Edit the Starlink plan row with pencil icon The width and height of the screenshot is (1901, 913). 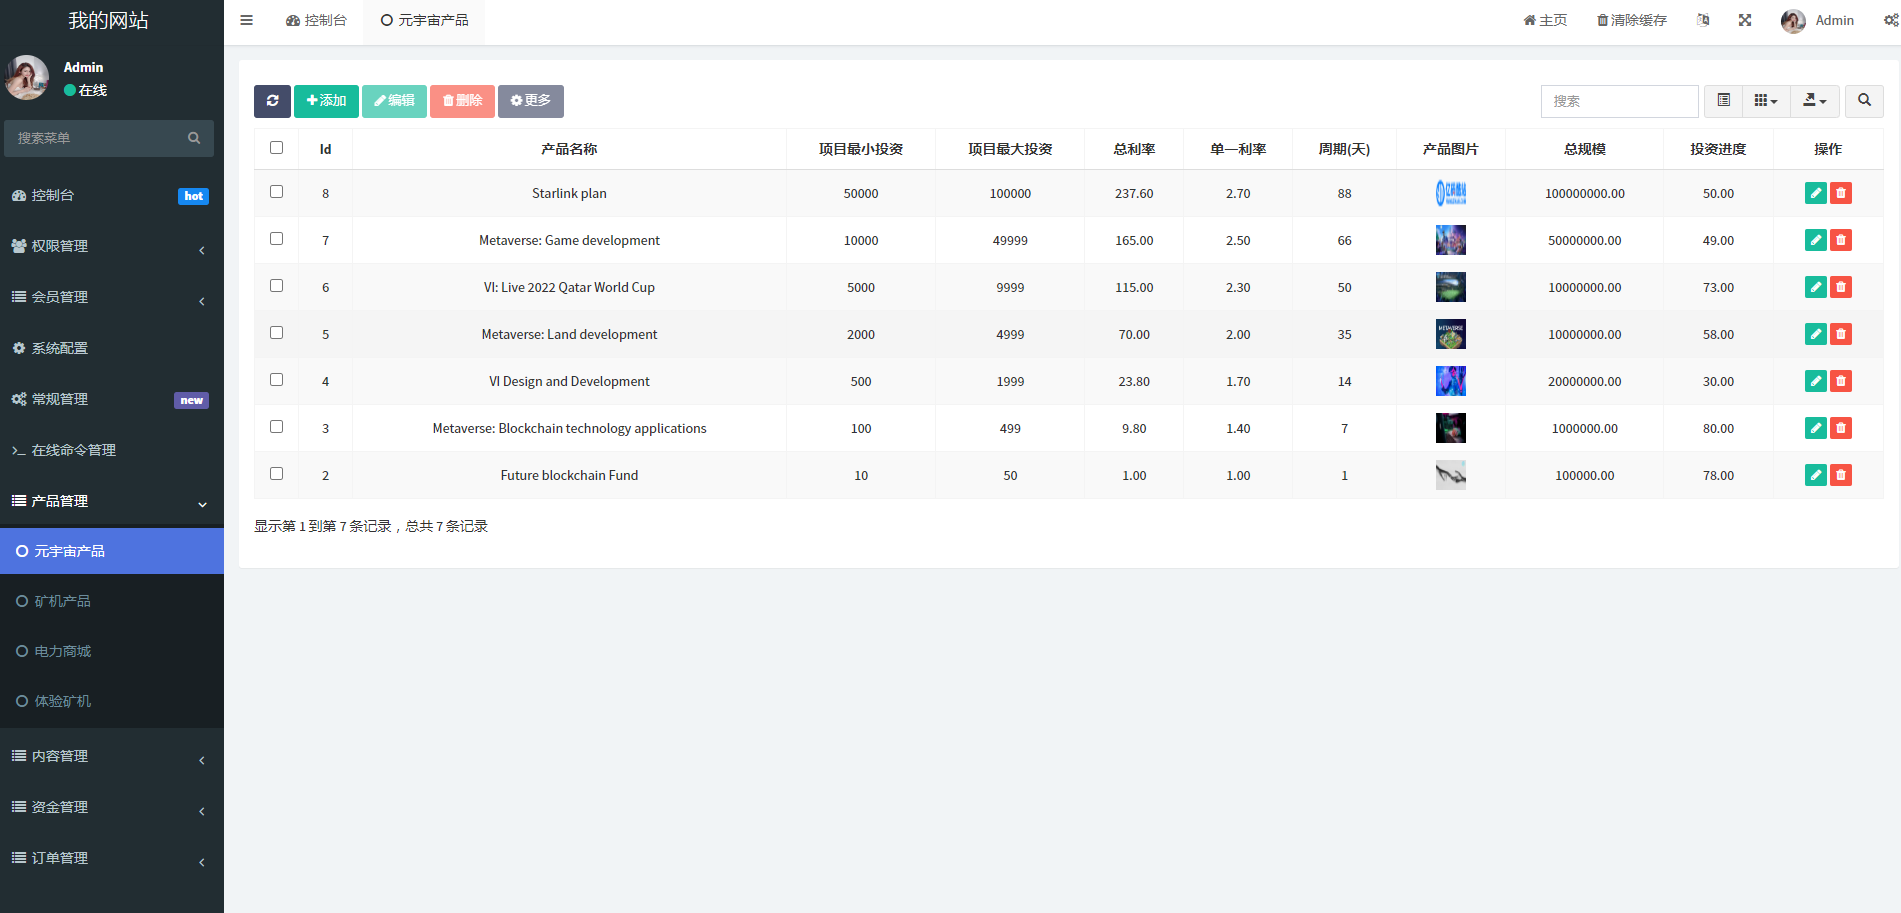[1816, 193]
